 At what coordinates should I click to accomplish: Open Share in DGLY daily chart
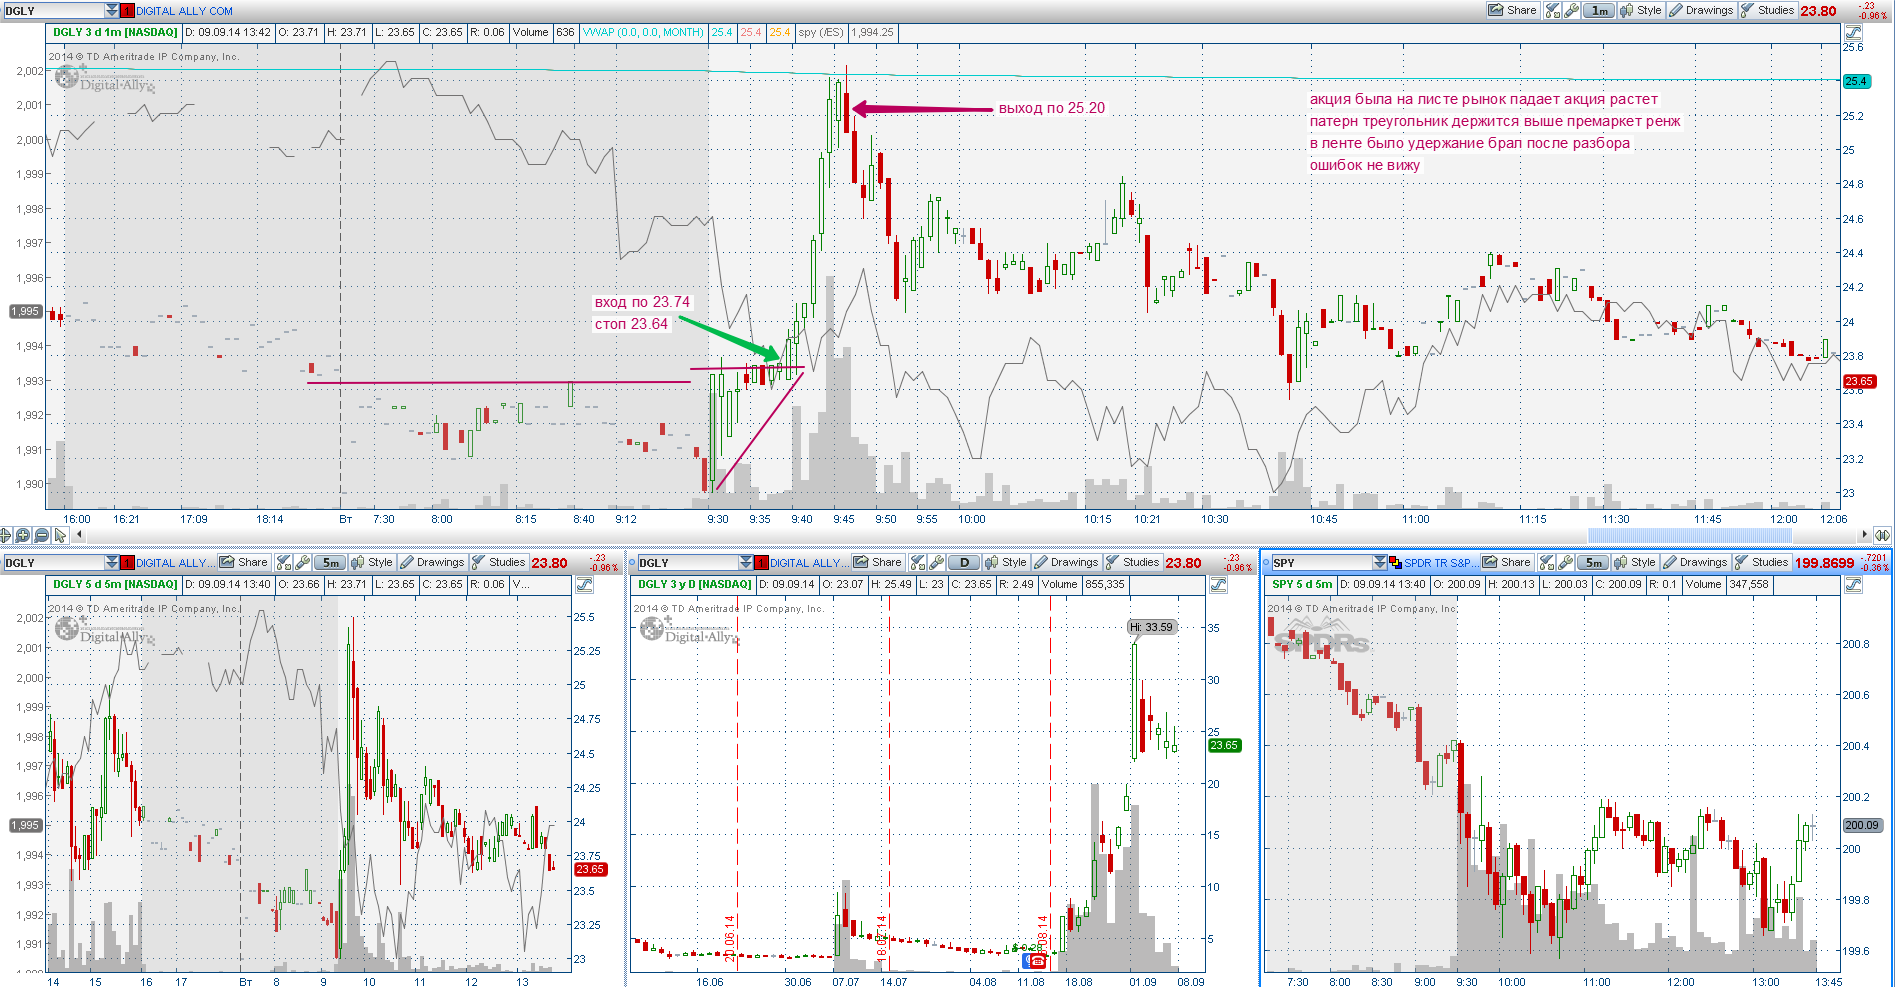click(878, 562)
